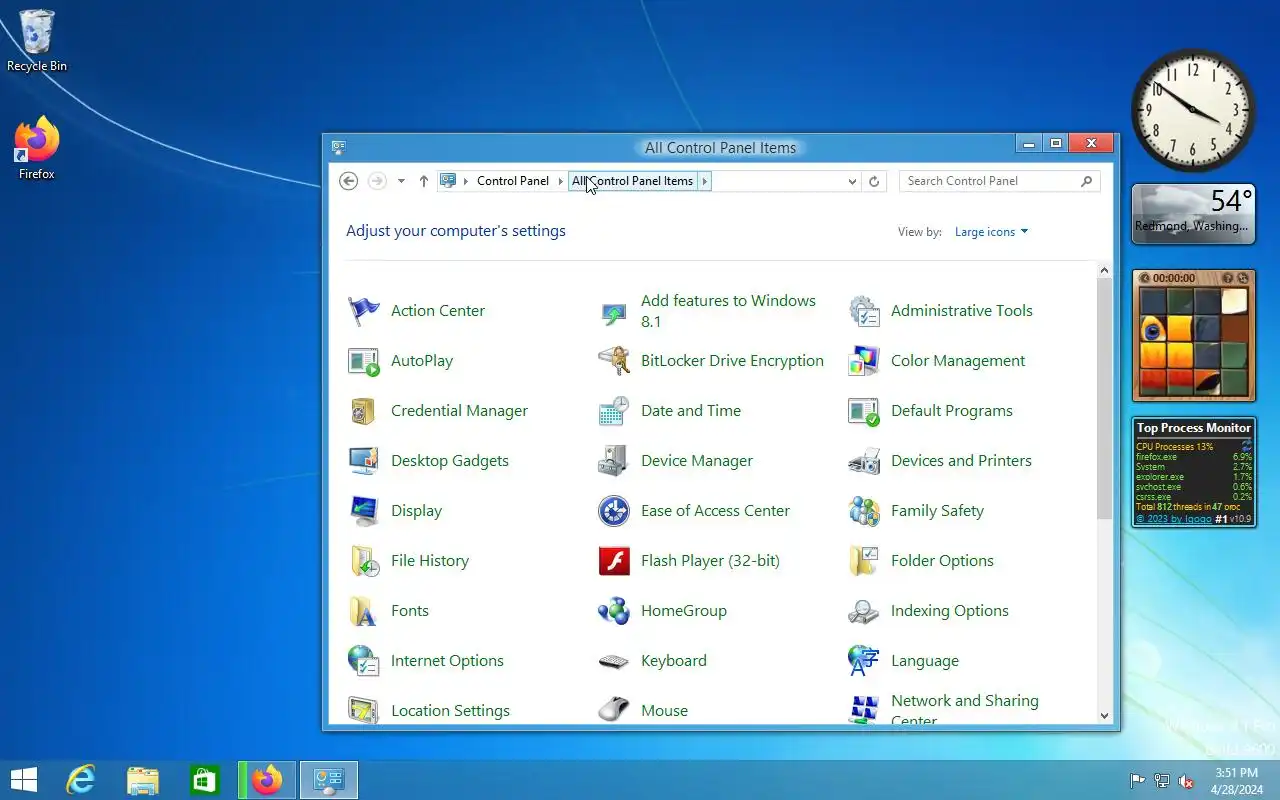This screenshot has height=800, width=1280.
Task: Click firefox.exe row in Top Process Monitor
Action: coord(1194,457)
